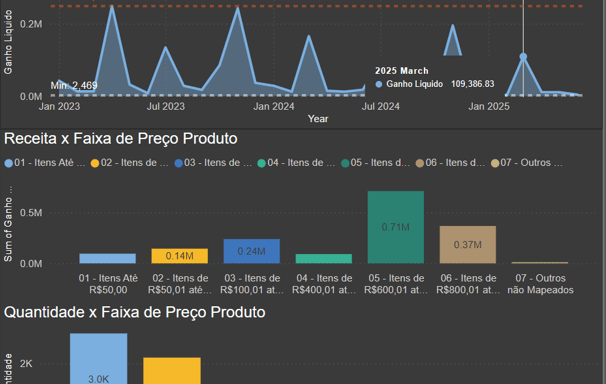
Task: Select the yellow quantity bar
Action: [x=172, y=370]
